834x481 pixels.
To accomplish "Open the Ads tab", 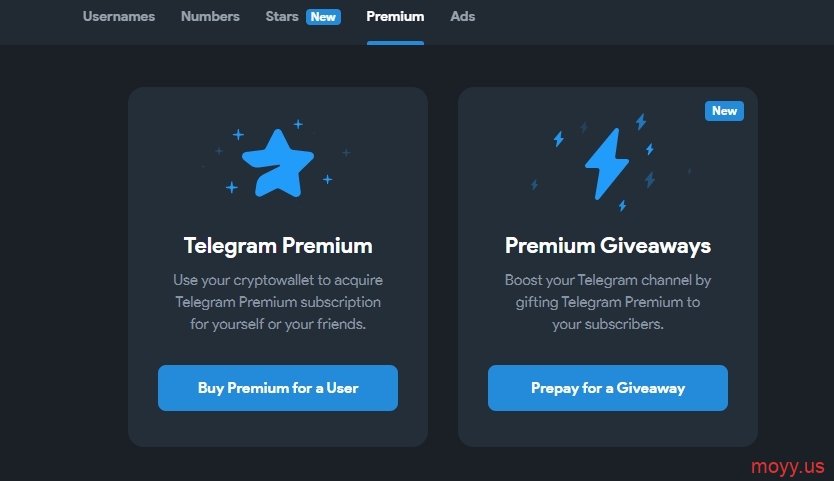I will coord(463,16).
